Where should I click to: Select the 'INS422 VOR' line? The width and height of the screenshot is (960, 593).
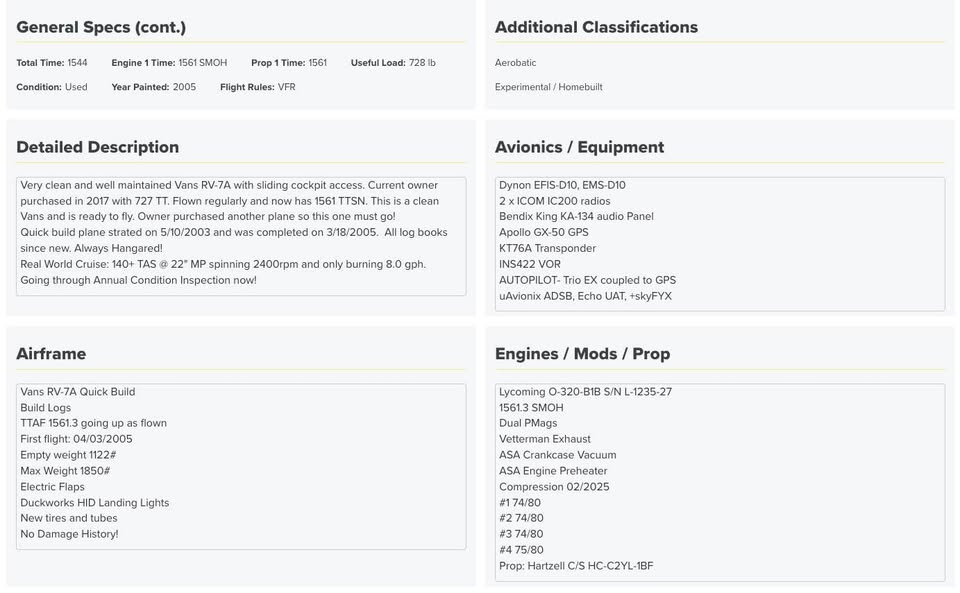tap(530, 264)
